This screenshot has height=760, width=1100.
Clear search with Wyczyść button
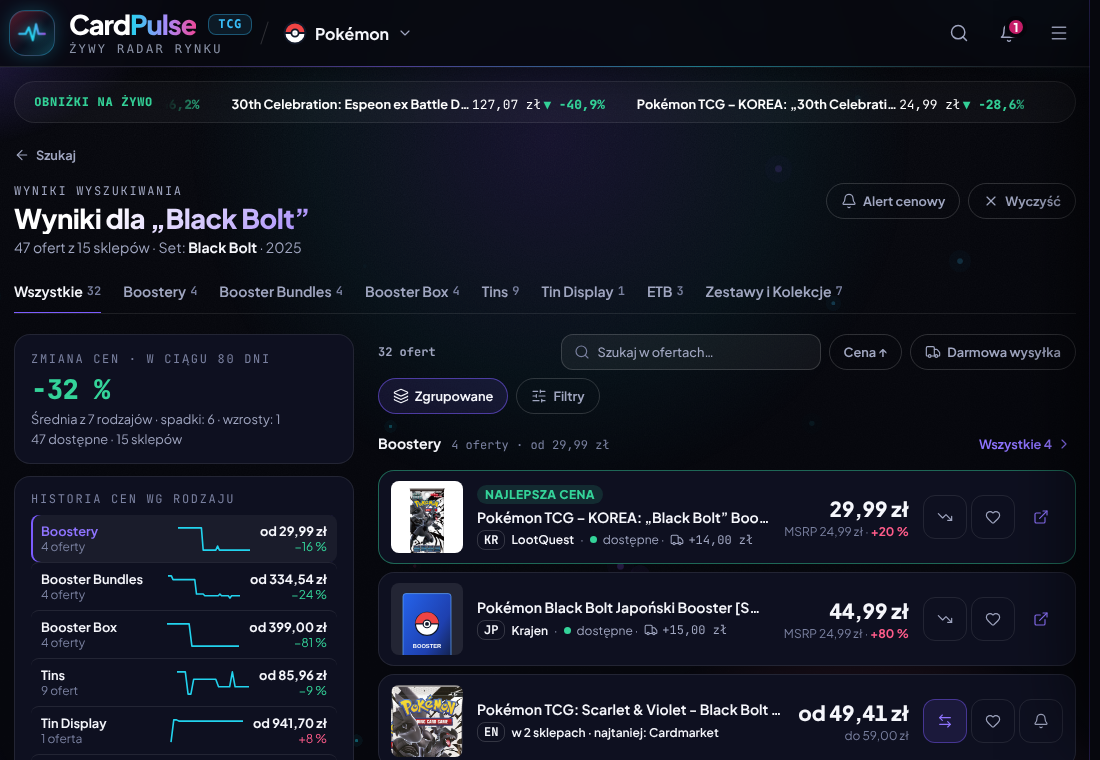(1021, 201)
